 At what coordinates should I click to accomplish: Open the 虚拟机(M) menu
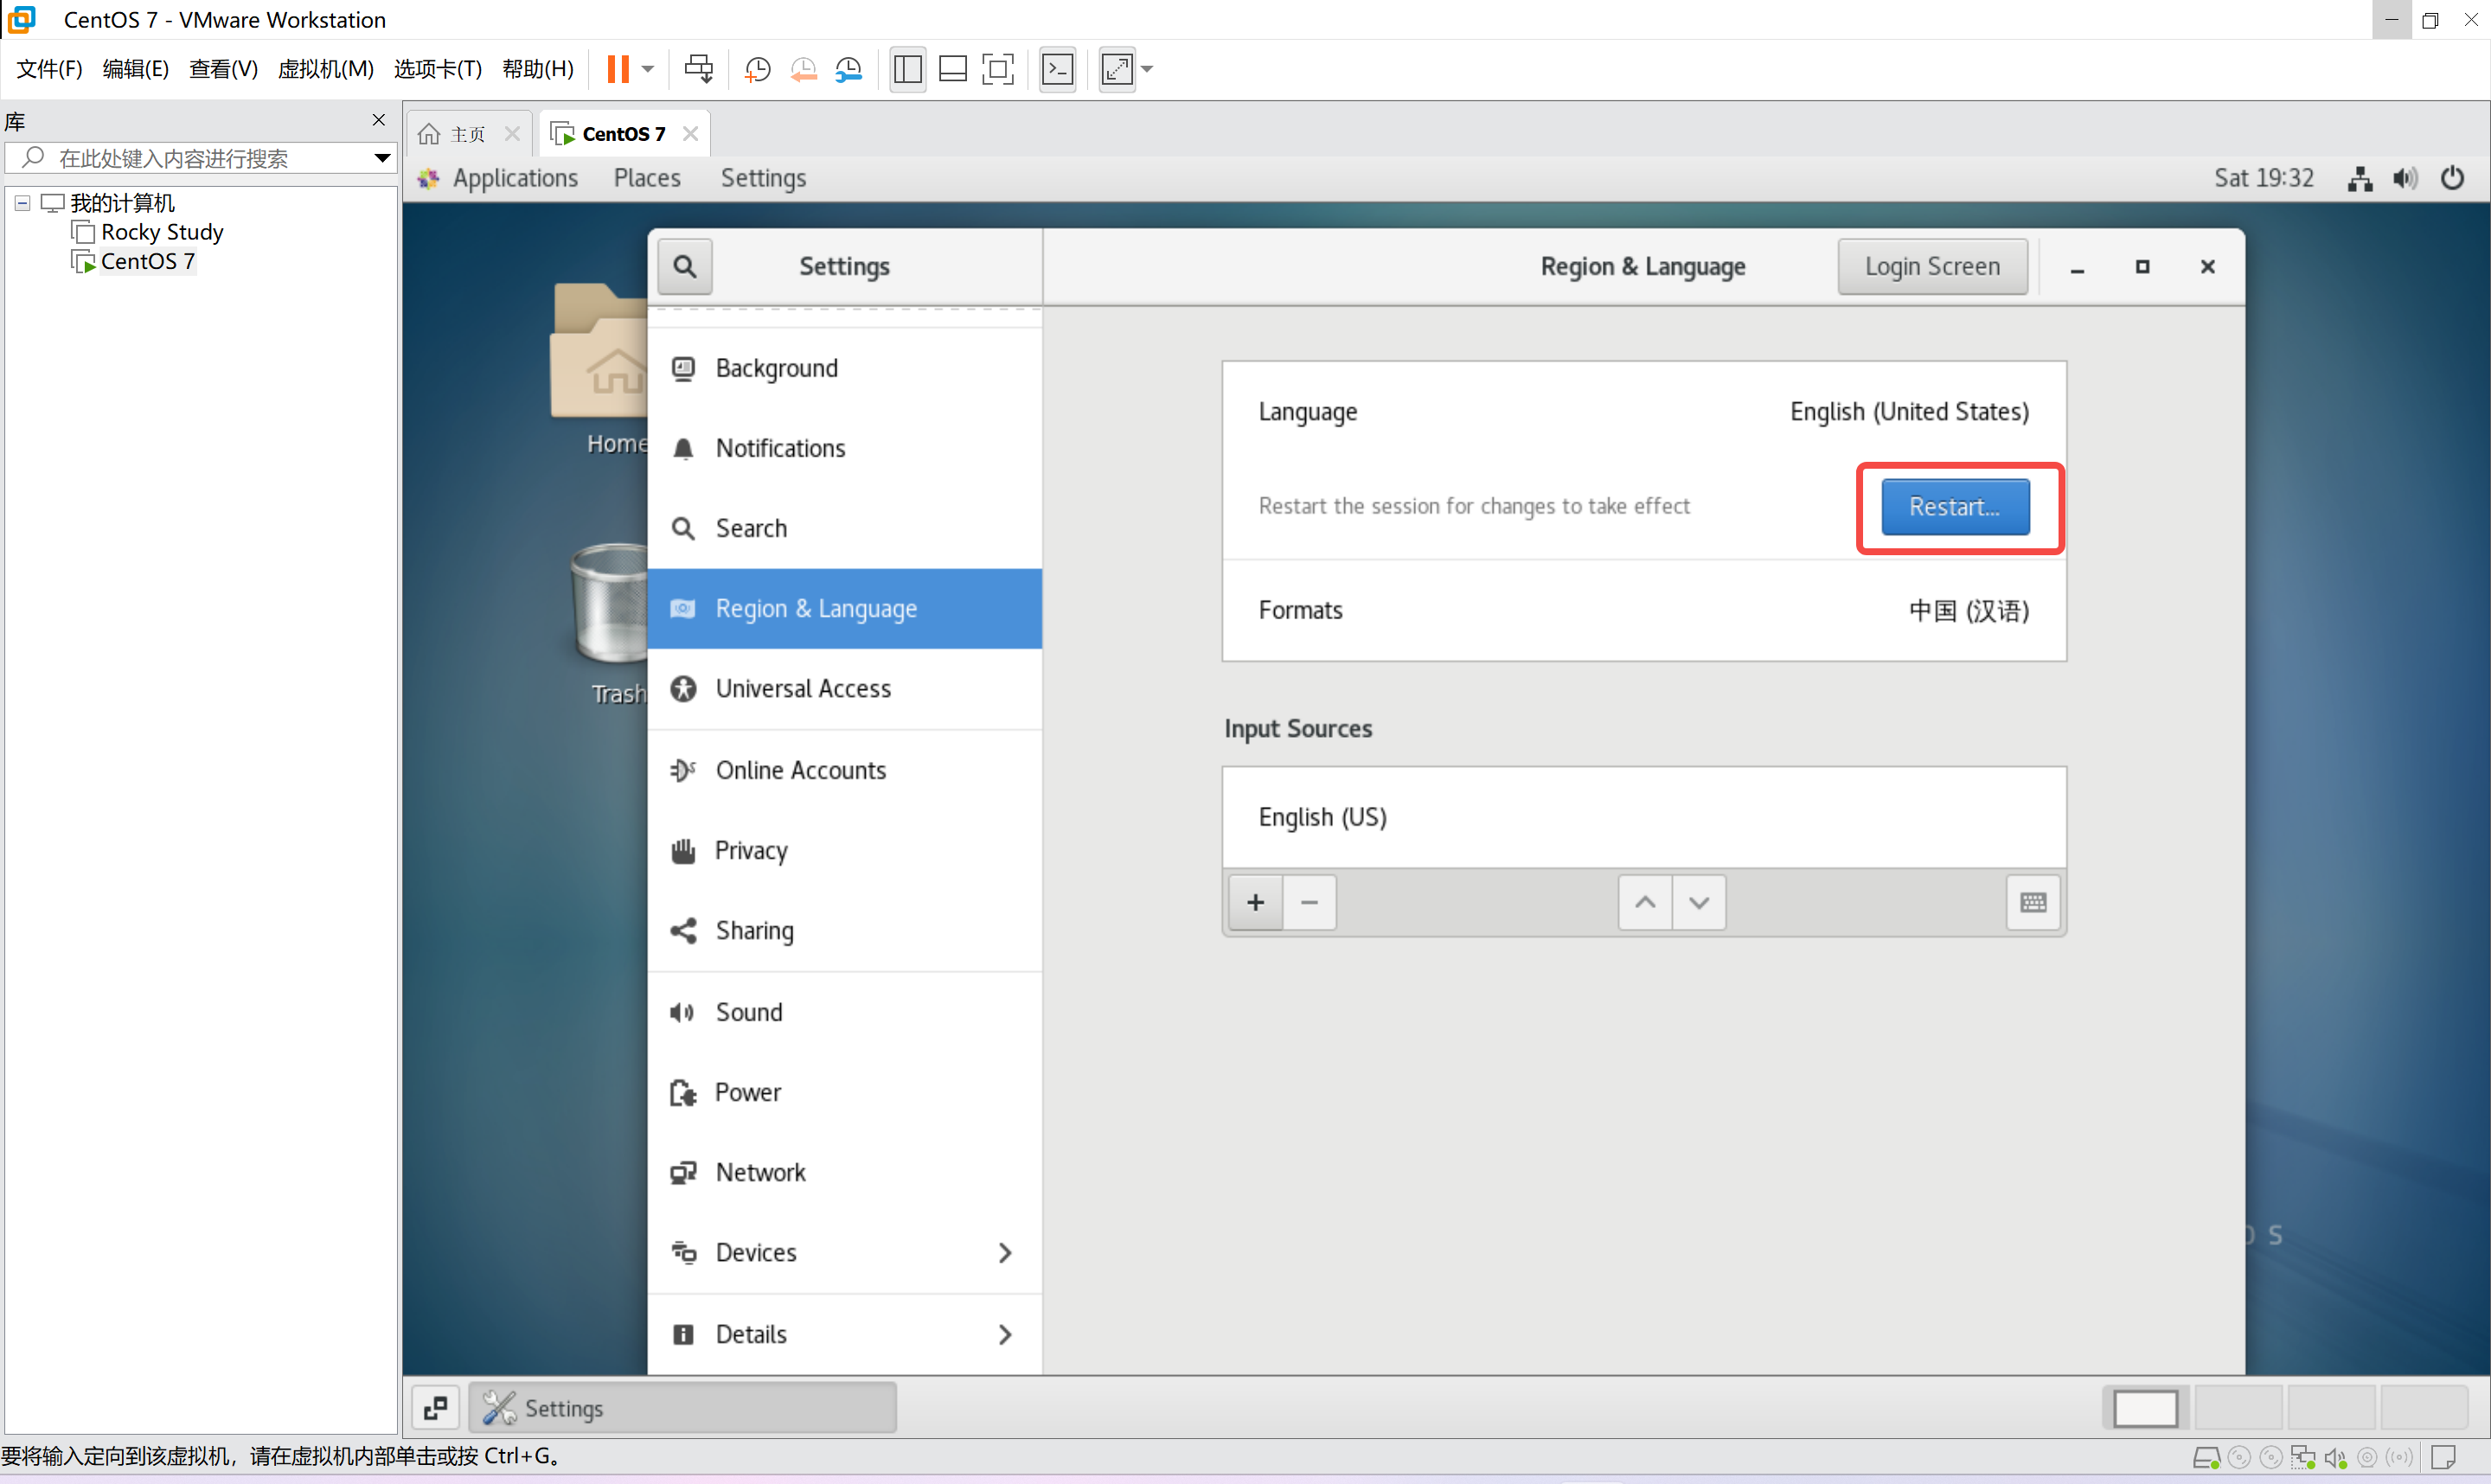point(325,69)
